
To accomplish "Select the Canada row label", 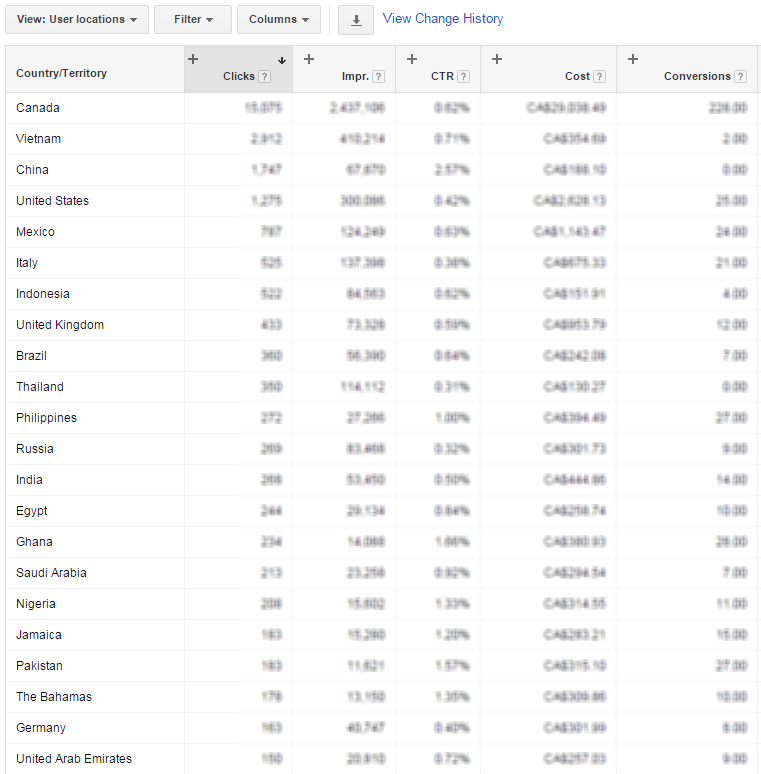I will click(38, 108).
